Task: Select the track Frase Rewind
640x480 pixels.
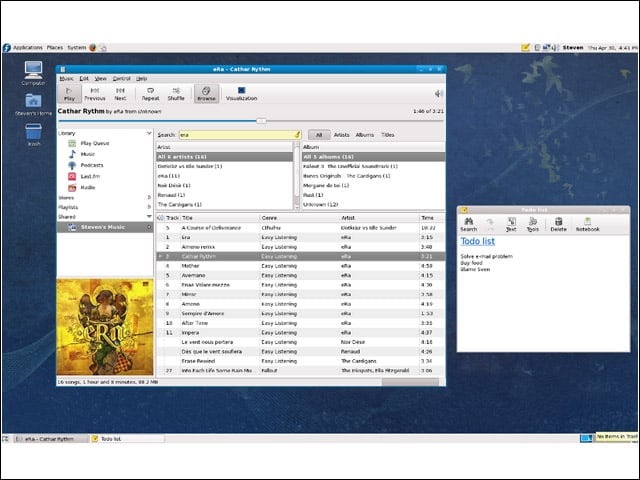Action: [x=300, y=361]
